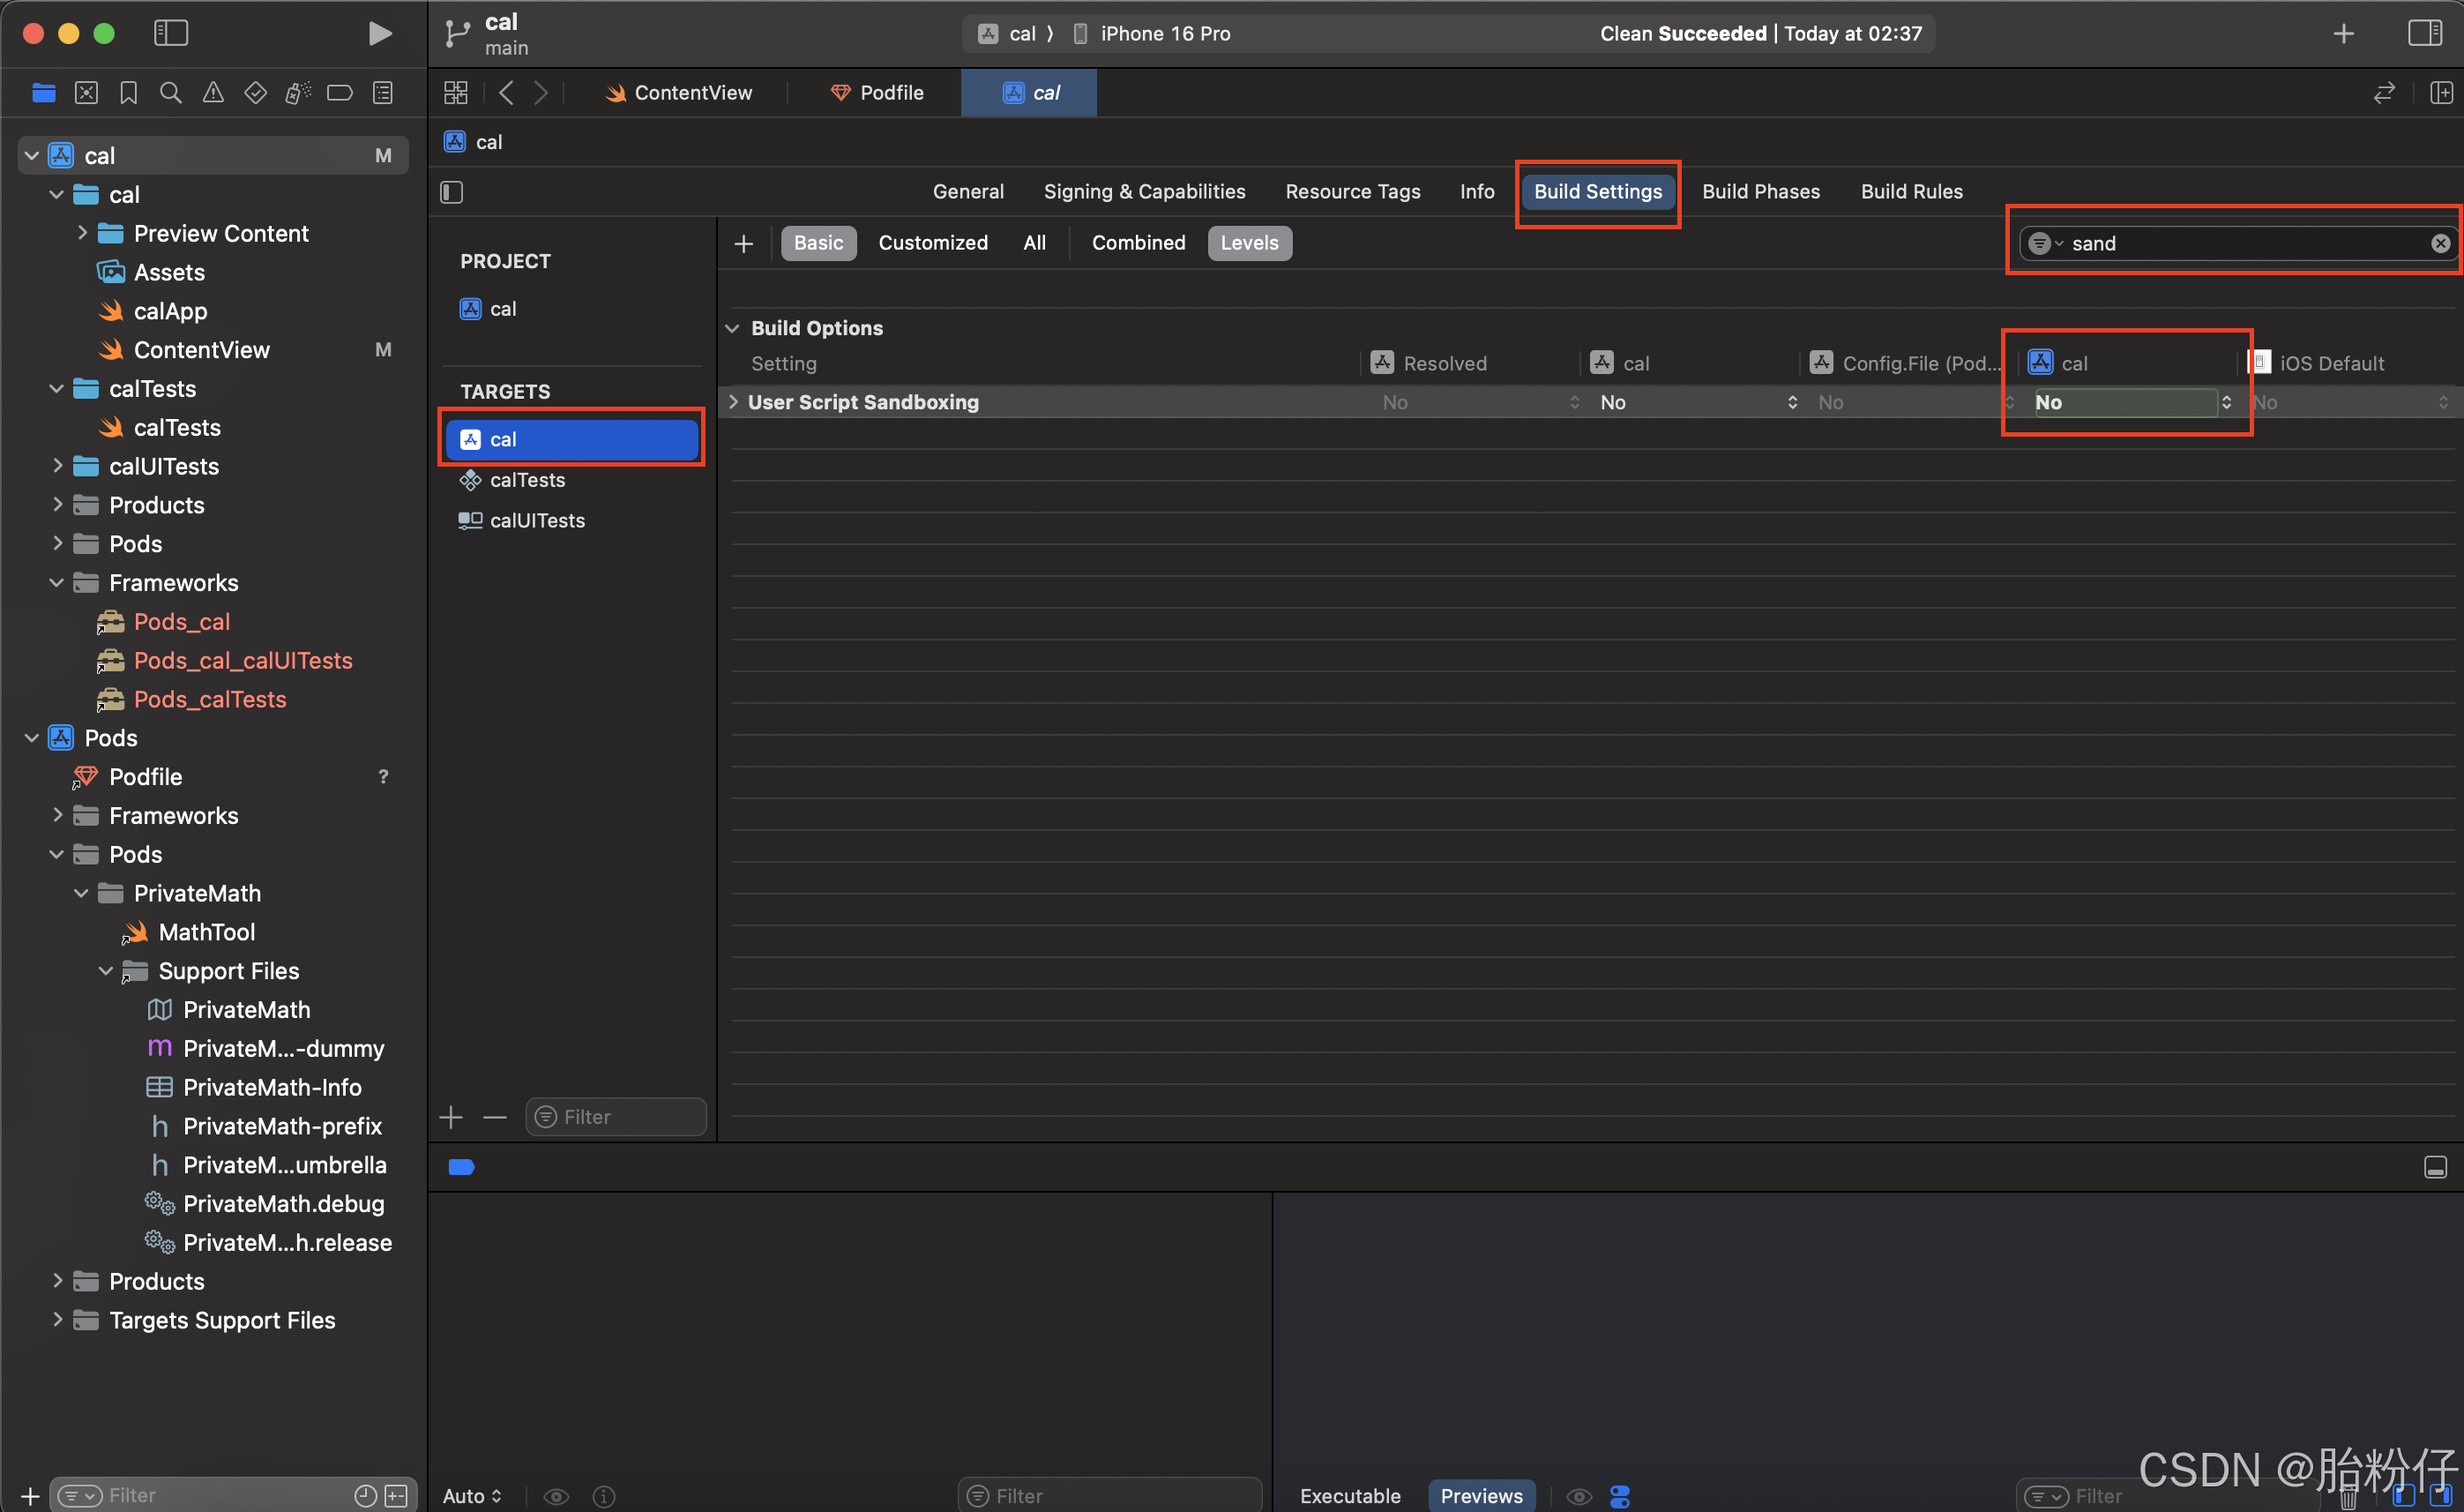This screenshot has height=1512, width=2464.
Task: Remove the selected target with minus
Action: (x=495, y=1117)
